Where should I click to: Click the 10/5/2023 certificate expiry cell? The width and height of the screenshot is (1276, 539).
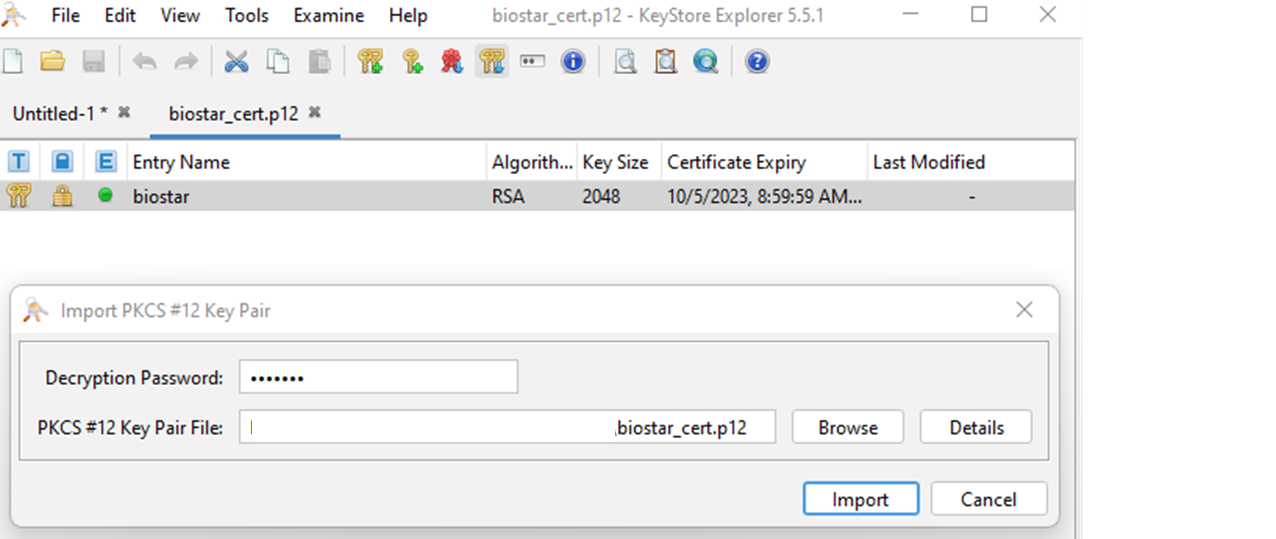tap(764, 197)
